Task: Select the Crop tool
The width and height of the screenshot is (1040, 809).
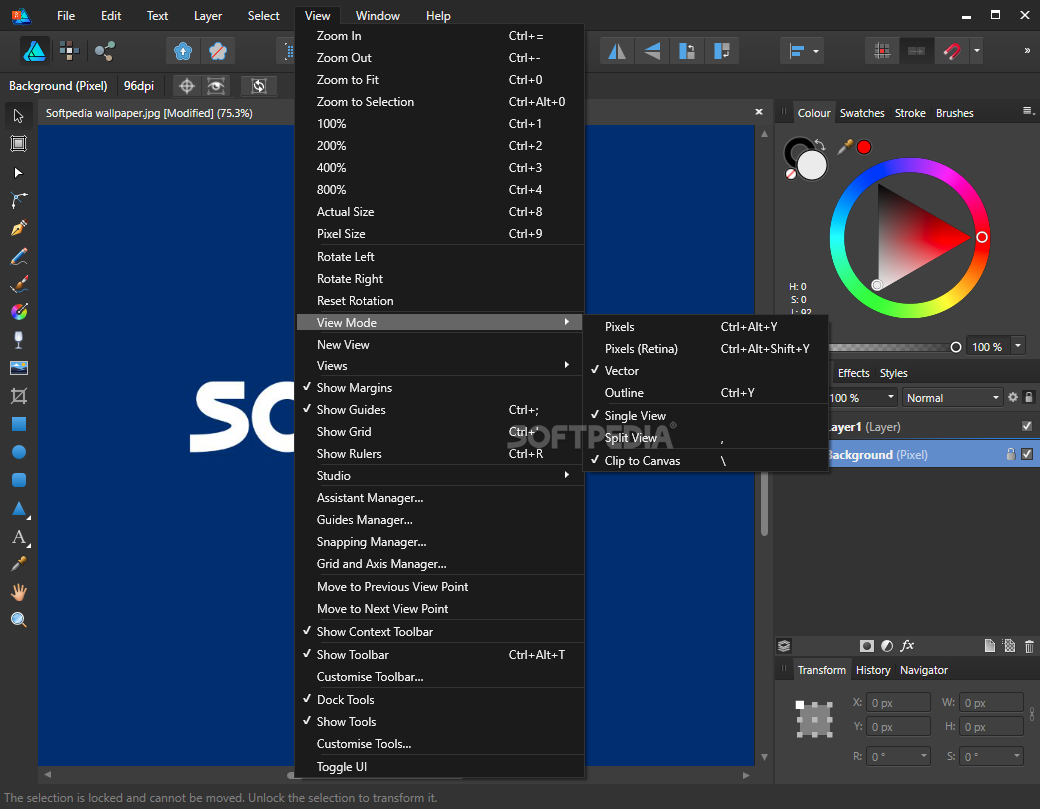Action: (19, 397)
